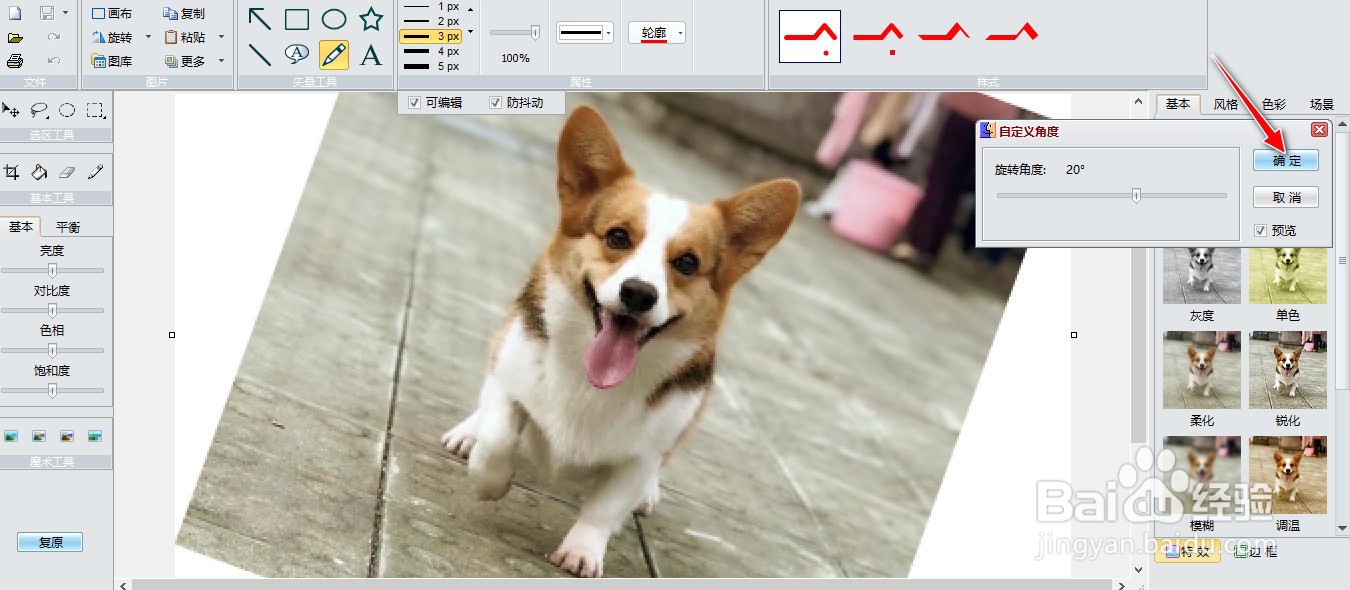The width and height of the screenshot is (1350, 590).
Task: Select the first red line style preset
Action: pyautogui.click(x=810, y=37)
